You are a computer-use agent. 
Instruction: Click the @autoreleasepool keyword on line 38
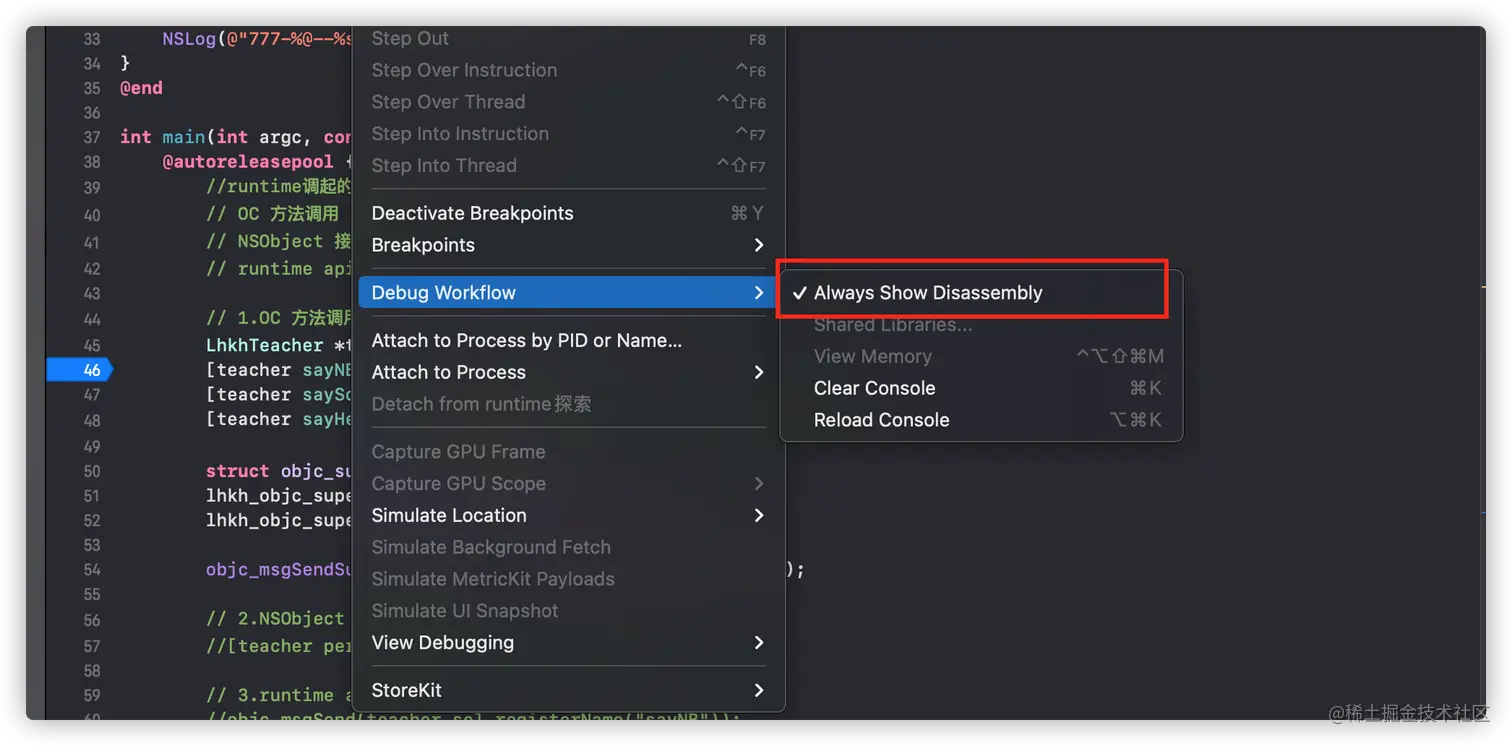[x=248, y=161]
